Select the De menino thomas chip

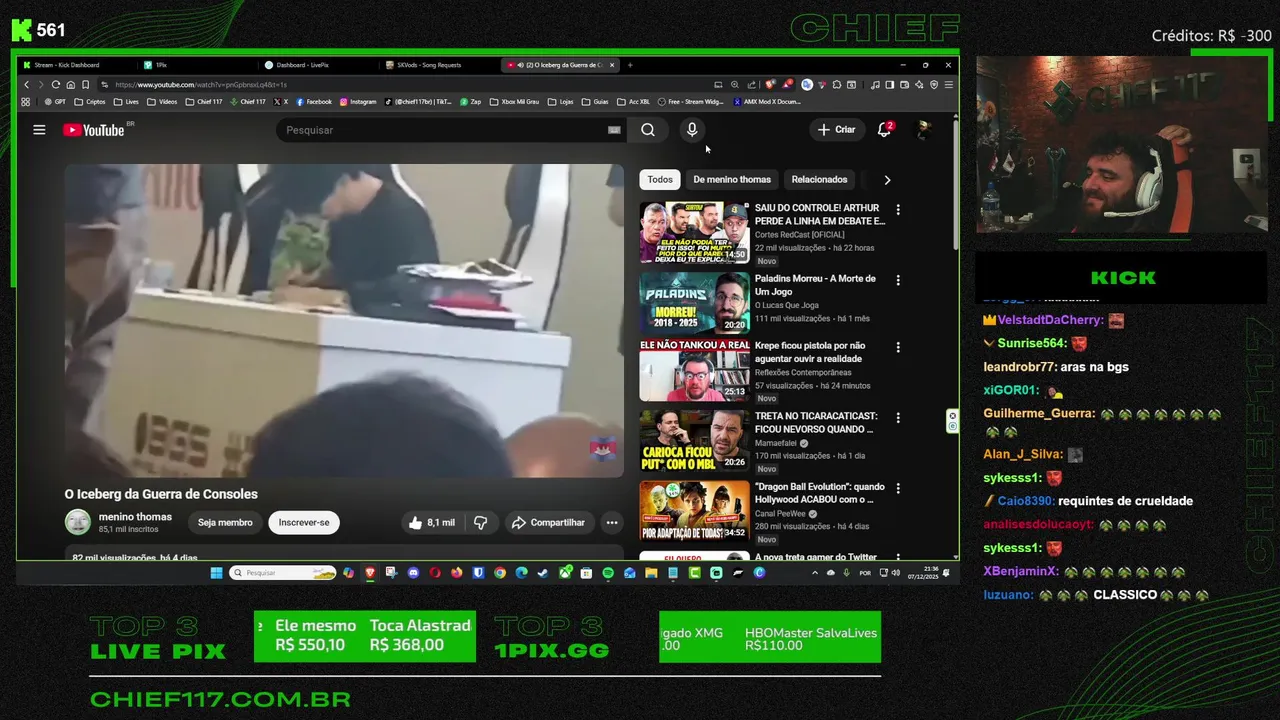[x=732, y=180]
